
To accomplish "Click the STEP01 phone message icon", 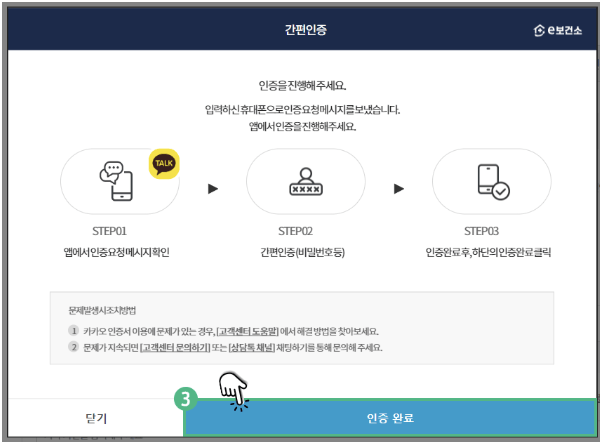I will 116,181.
